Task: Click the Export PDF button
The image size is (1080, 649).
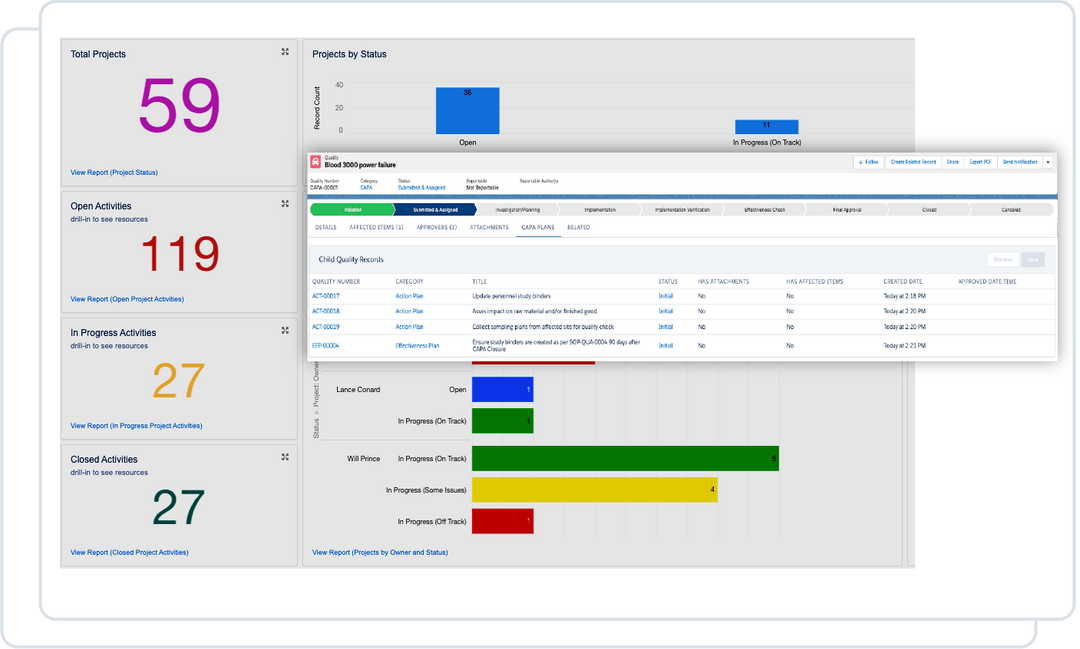Action: tap(980, 161)
